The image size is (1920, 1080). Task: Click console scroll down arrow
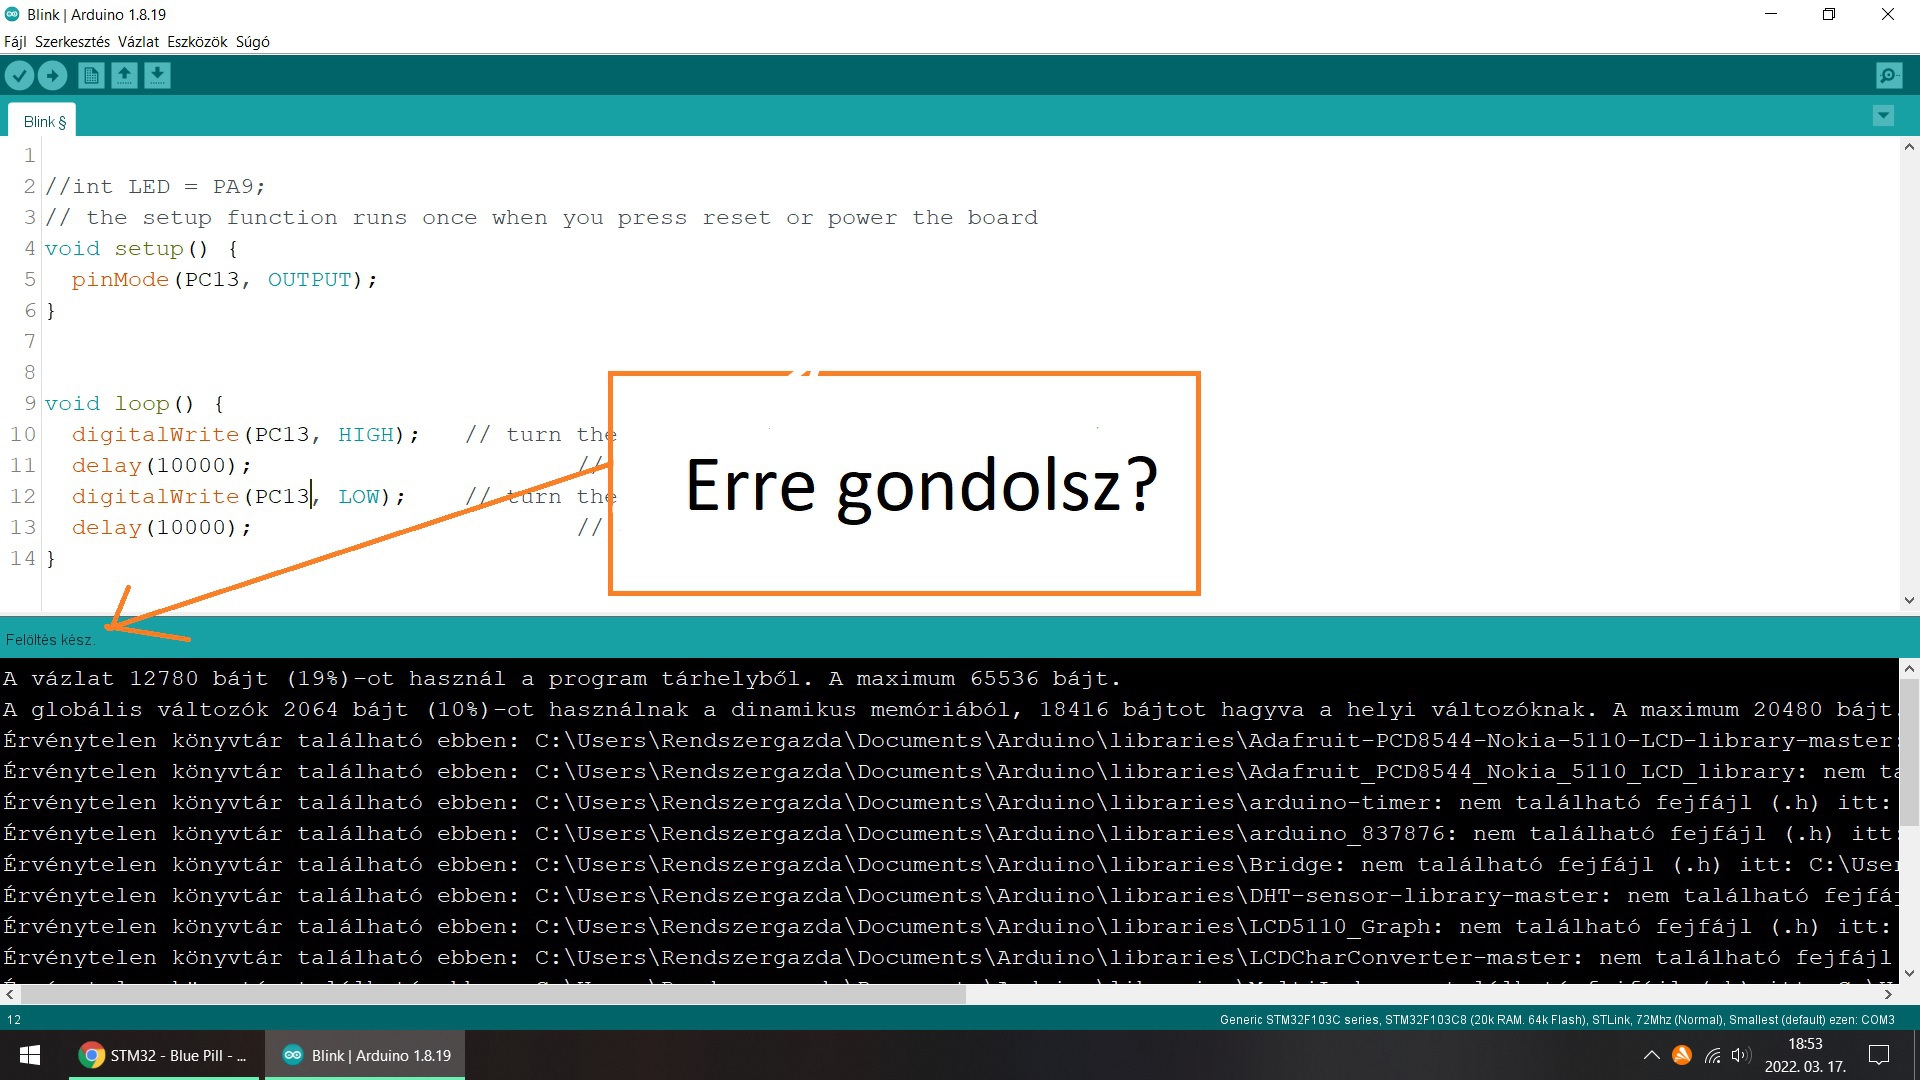1909,972
